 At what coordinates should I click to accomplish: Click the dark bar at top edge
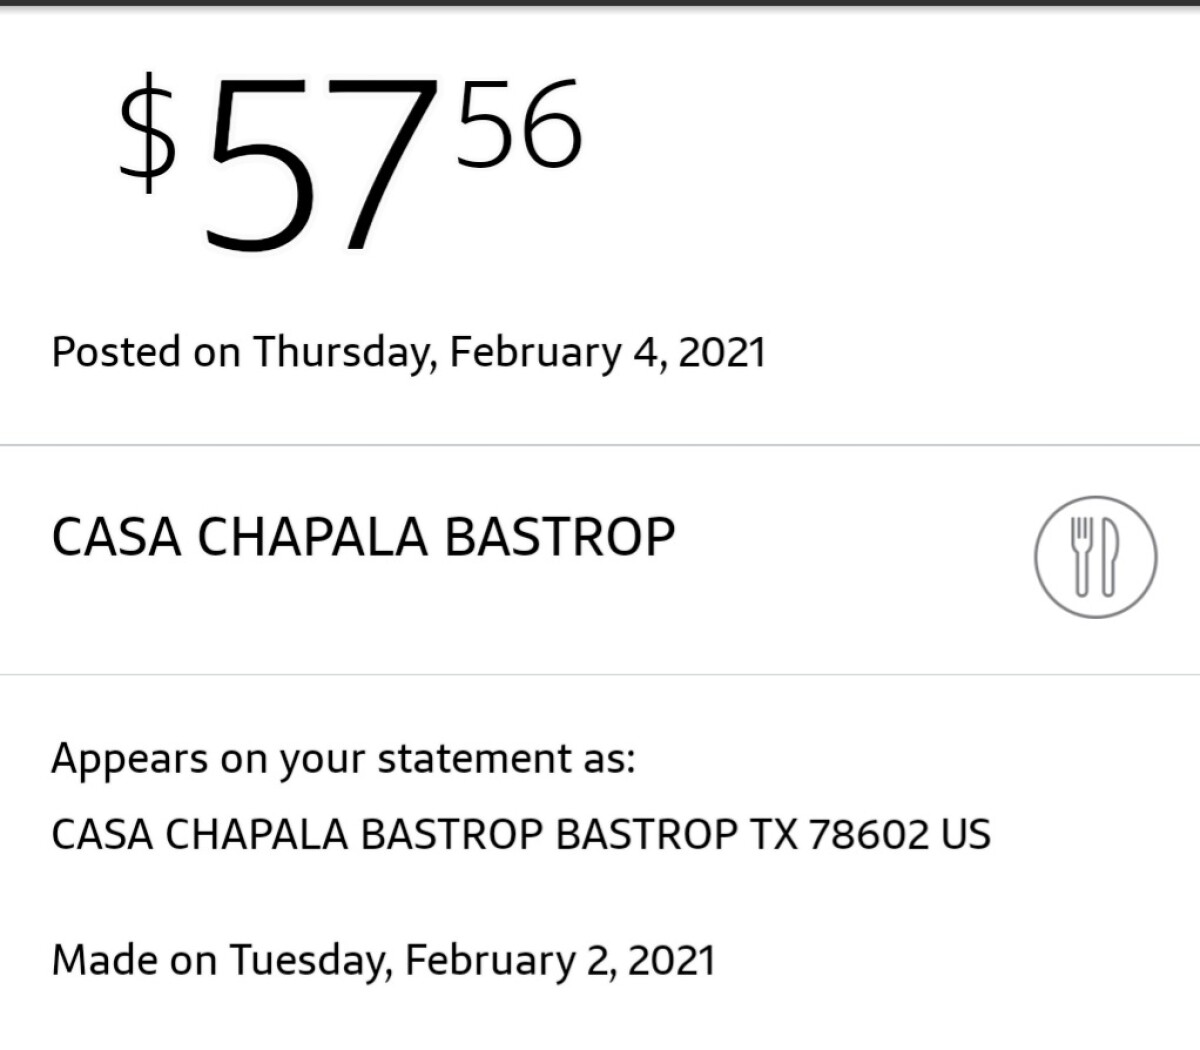pyautogui.click(x=600, y=3)
